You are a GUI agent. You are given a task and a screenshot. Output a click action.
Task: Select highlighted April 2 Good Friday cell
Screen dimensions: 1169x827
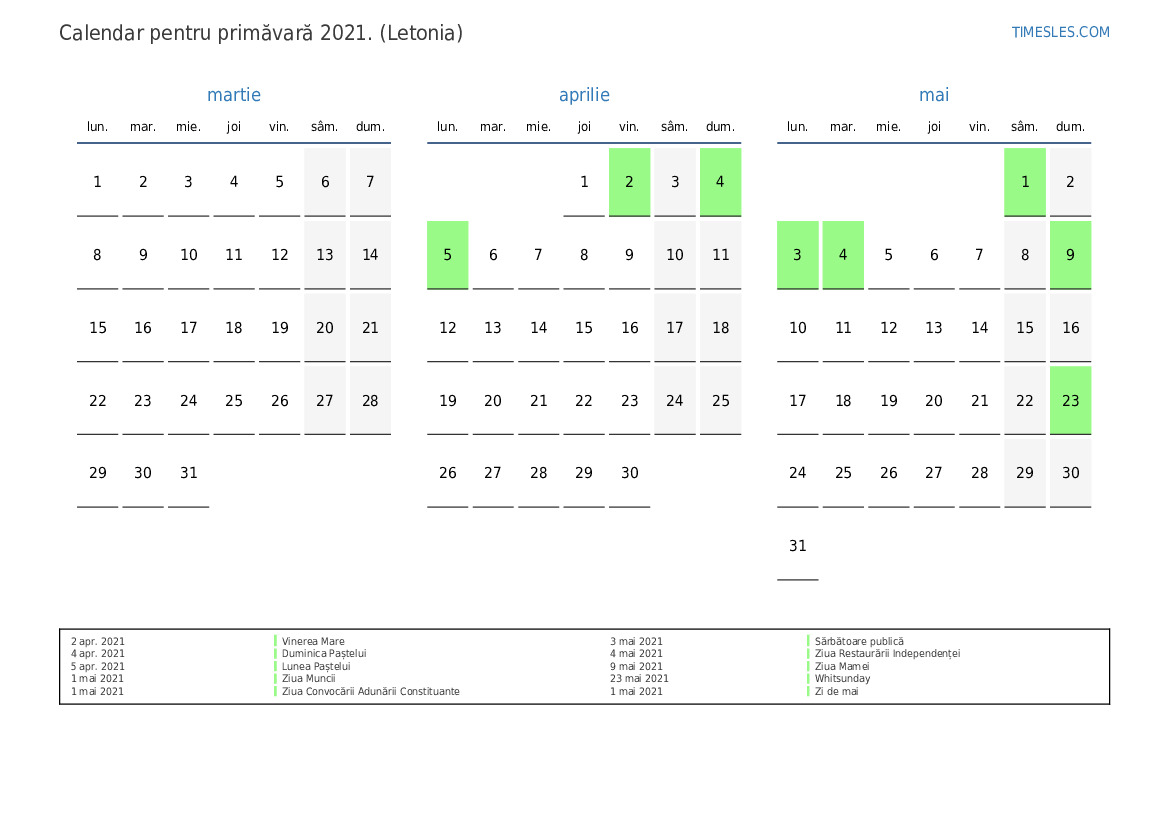click(629, 182)
